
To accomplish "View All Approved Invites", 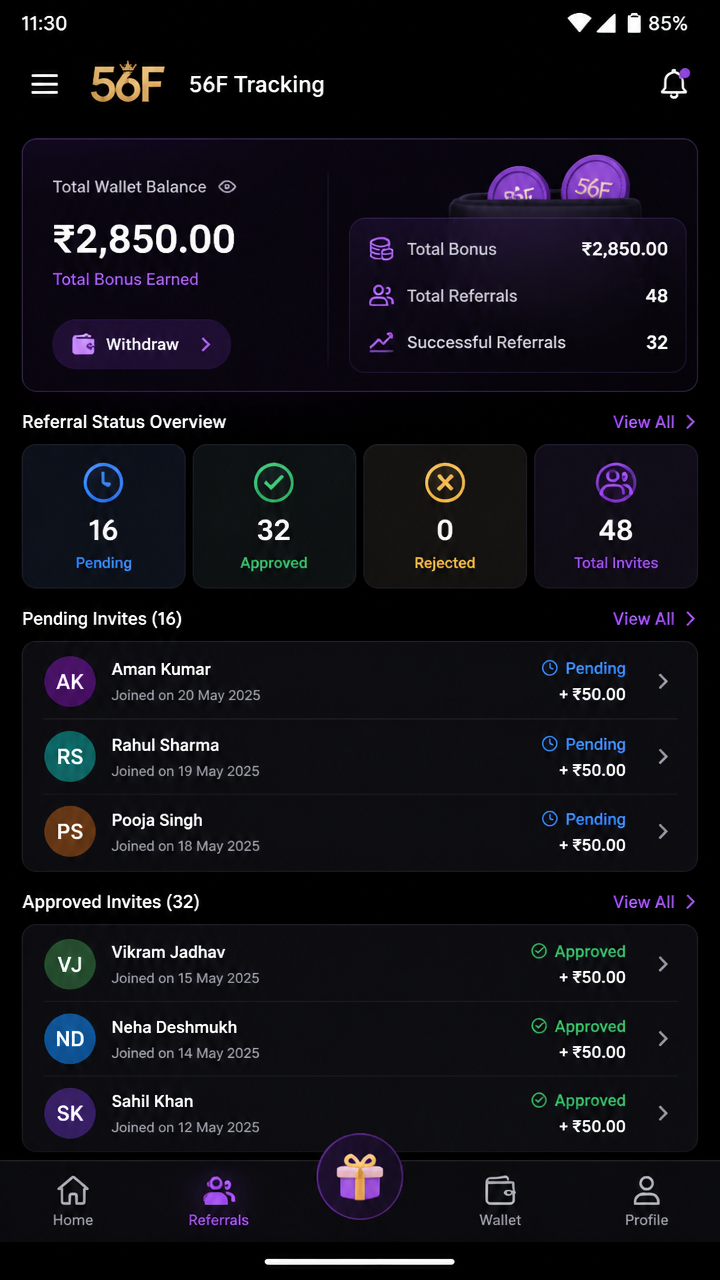I will [x=654, y=902].
